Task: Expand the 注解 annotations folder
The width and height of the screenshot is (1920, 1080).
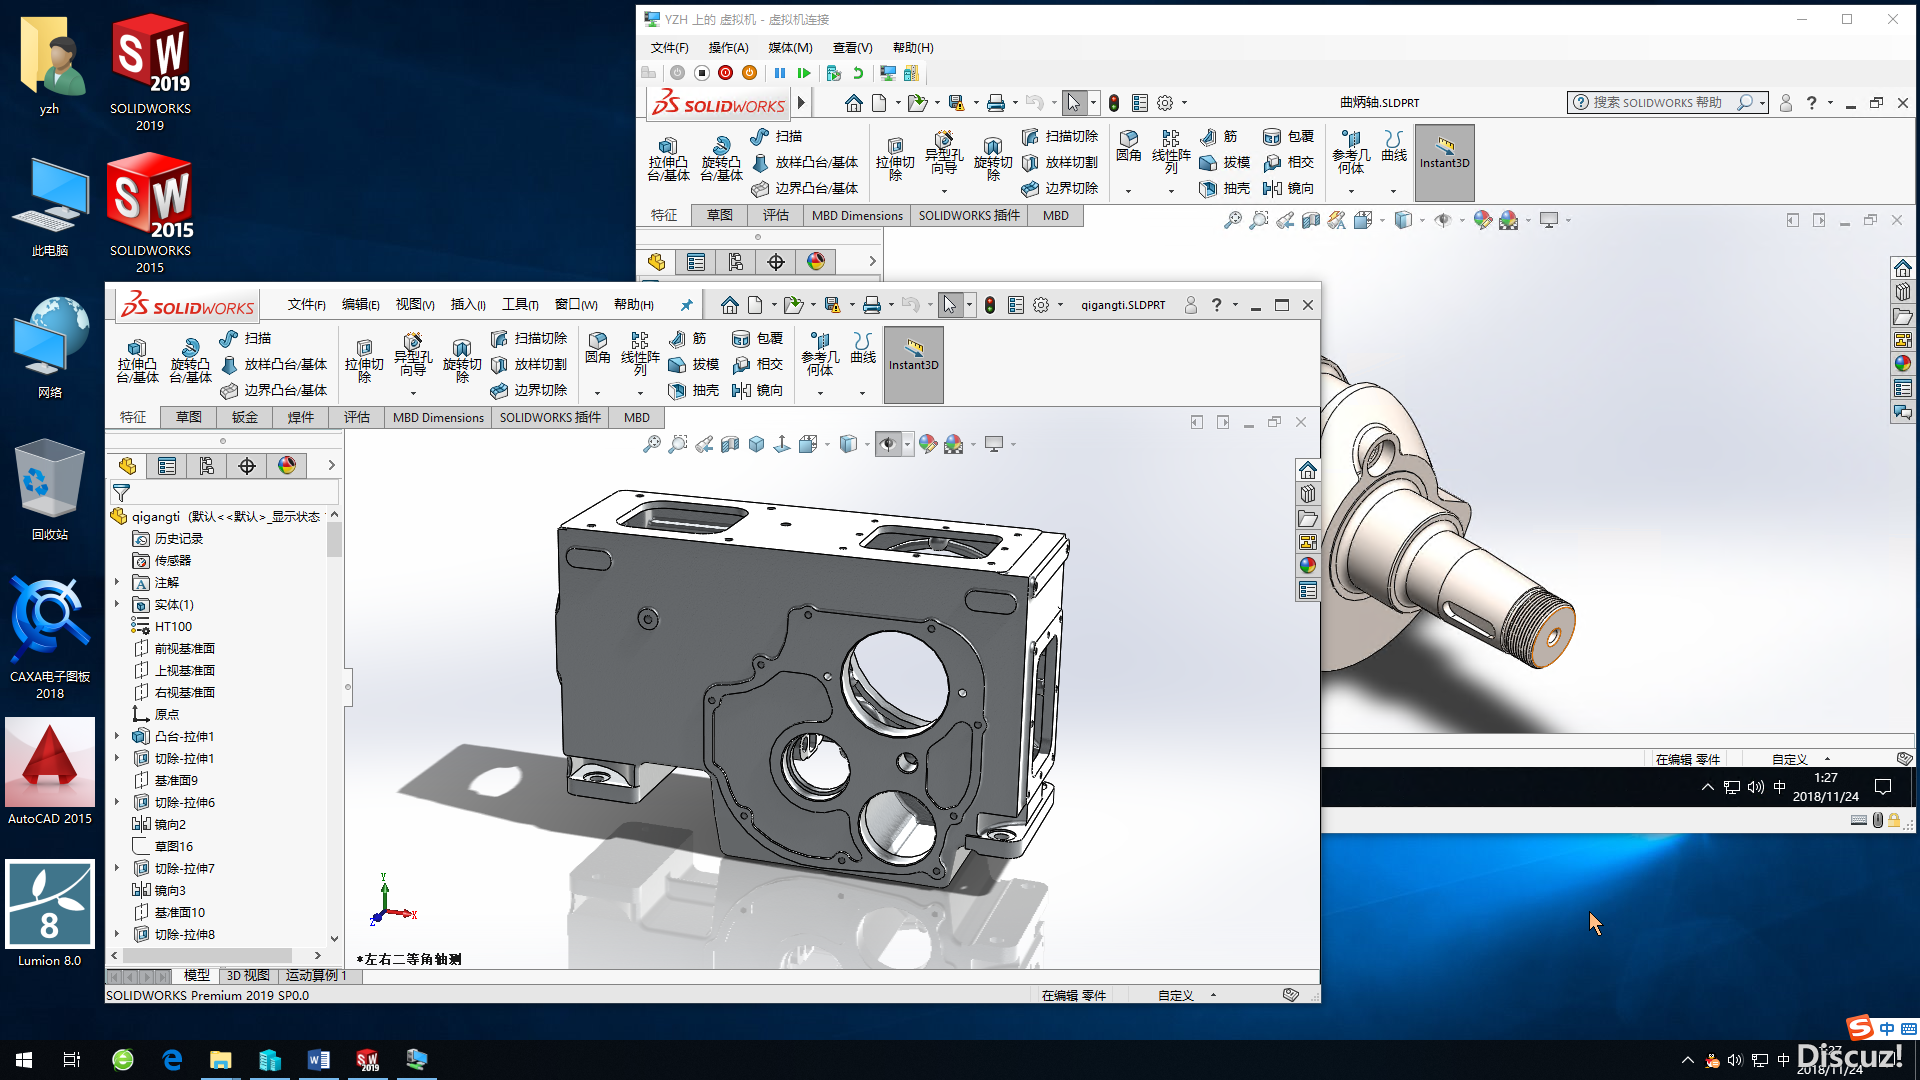Action: (117, 583)
